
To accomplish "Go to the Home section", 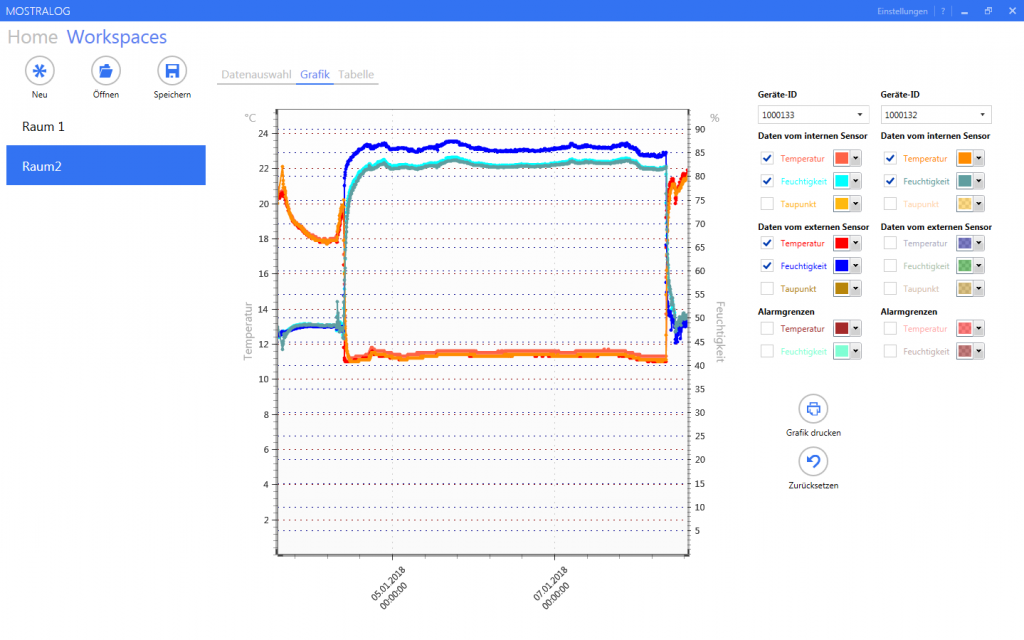I will (33, 38).
